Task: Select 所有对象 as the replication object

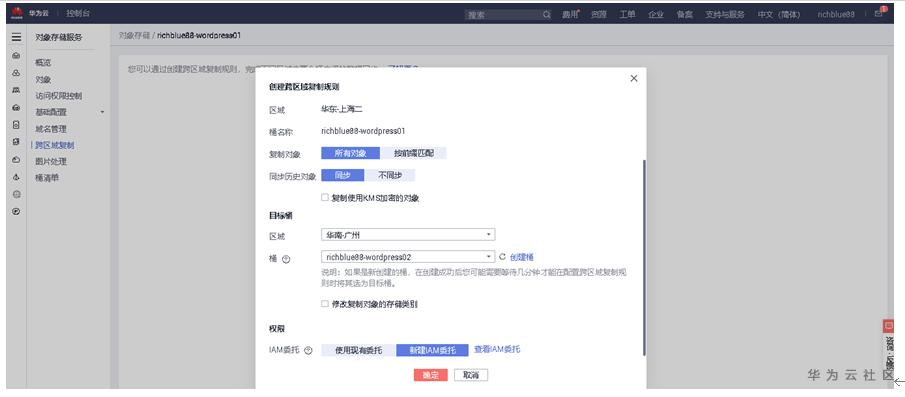Action: point(350,153)
